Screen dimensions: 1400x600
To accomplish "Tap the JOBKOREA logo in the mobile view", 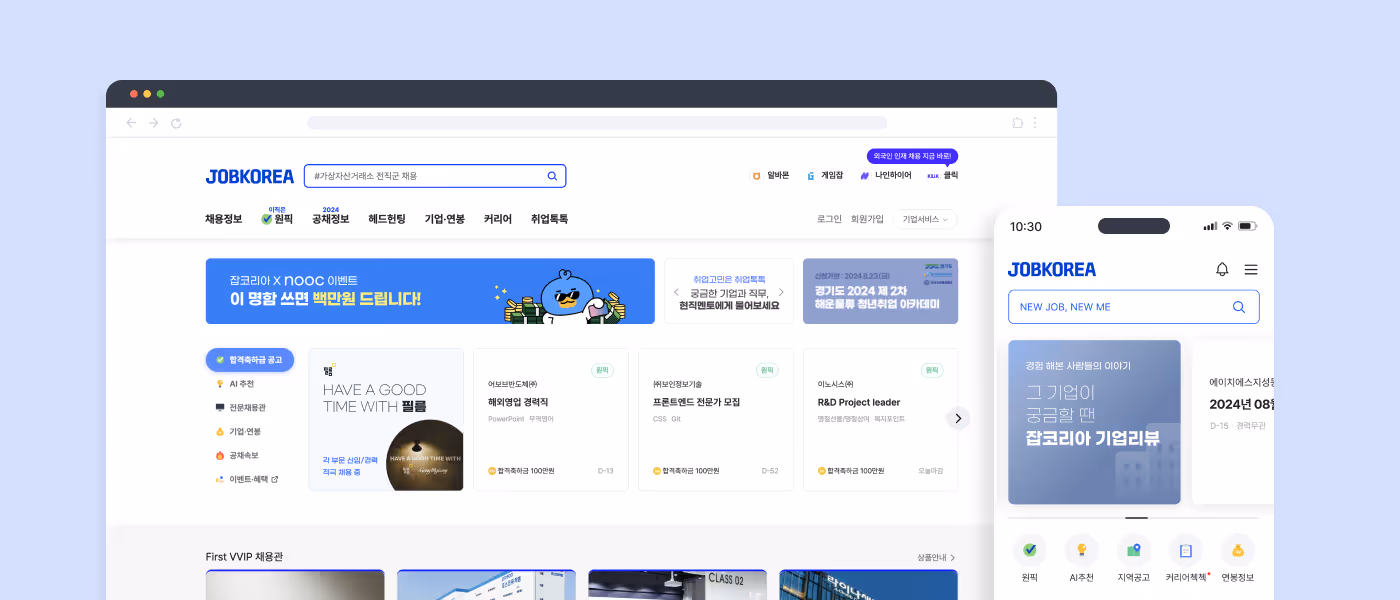I will click(1052, 269).
